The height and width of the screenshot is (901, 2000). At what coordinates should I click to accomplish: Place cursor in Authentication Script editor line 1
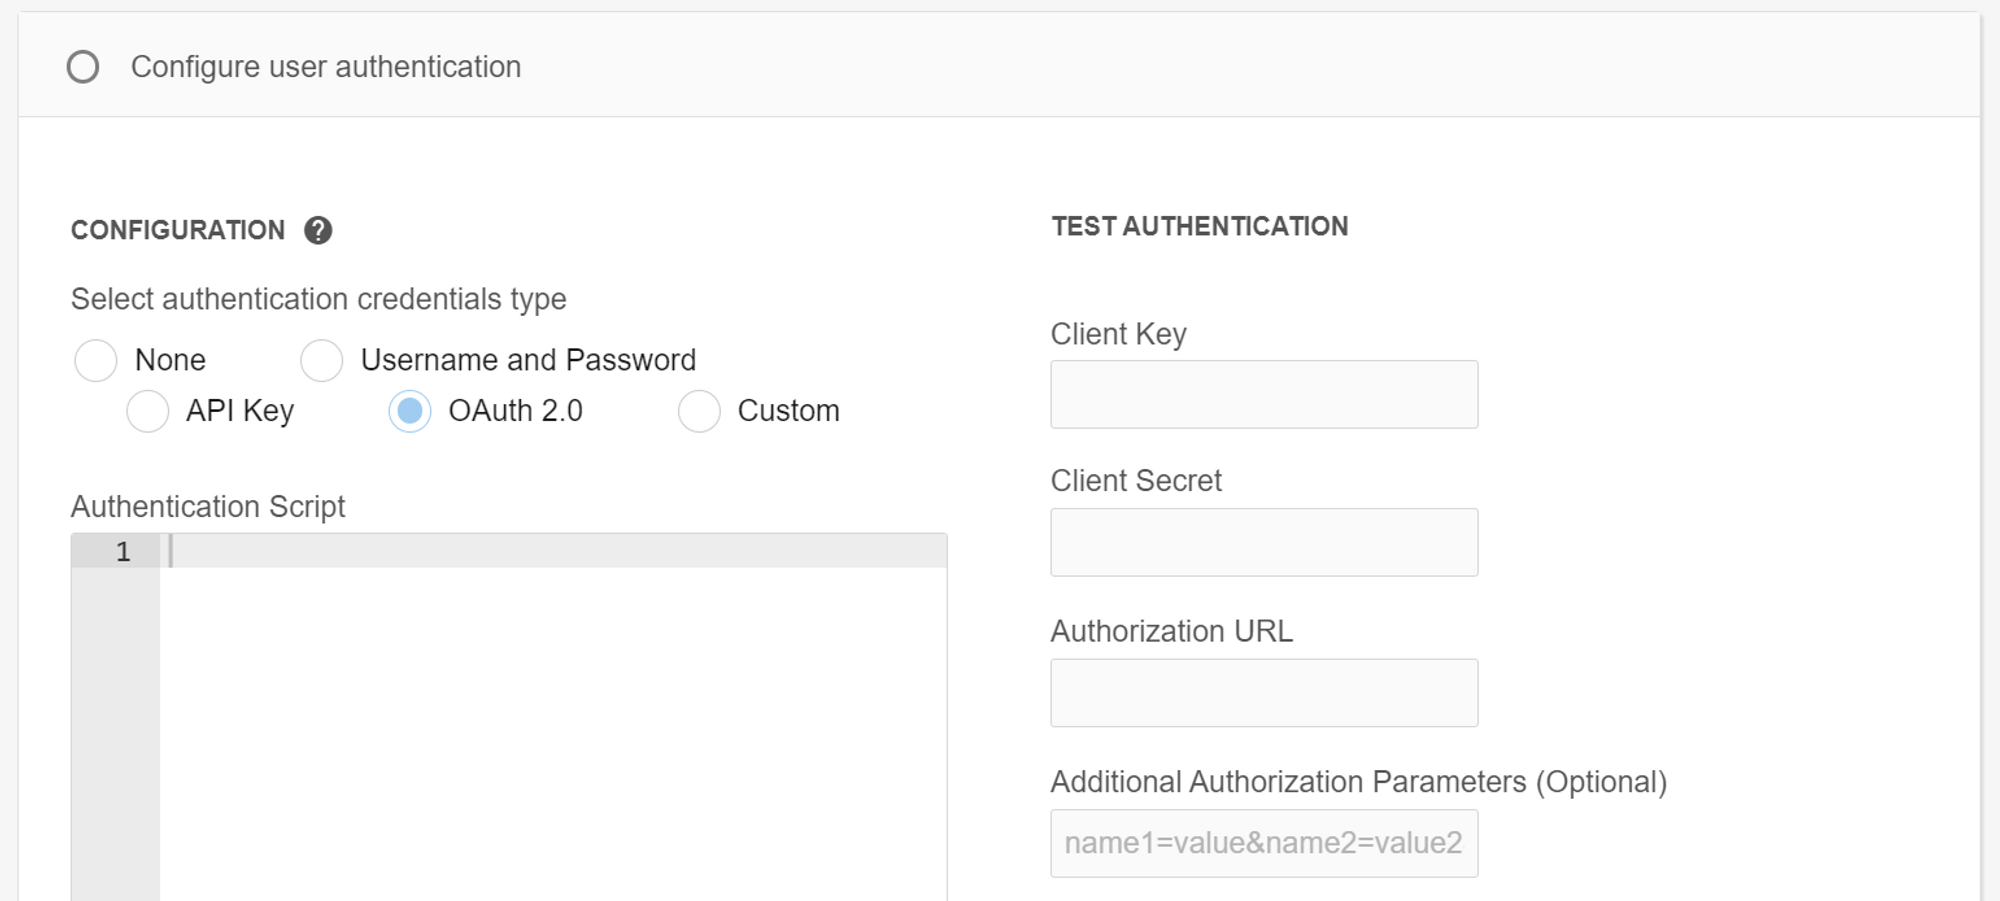553,551
